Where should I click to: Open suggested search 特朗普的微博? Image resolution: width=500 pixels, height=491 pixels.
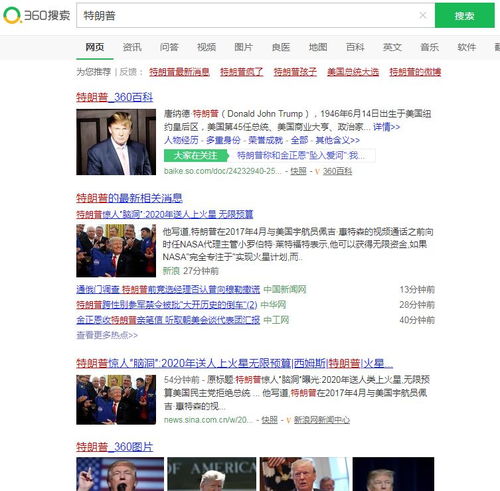coord(415,72)
